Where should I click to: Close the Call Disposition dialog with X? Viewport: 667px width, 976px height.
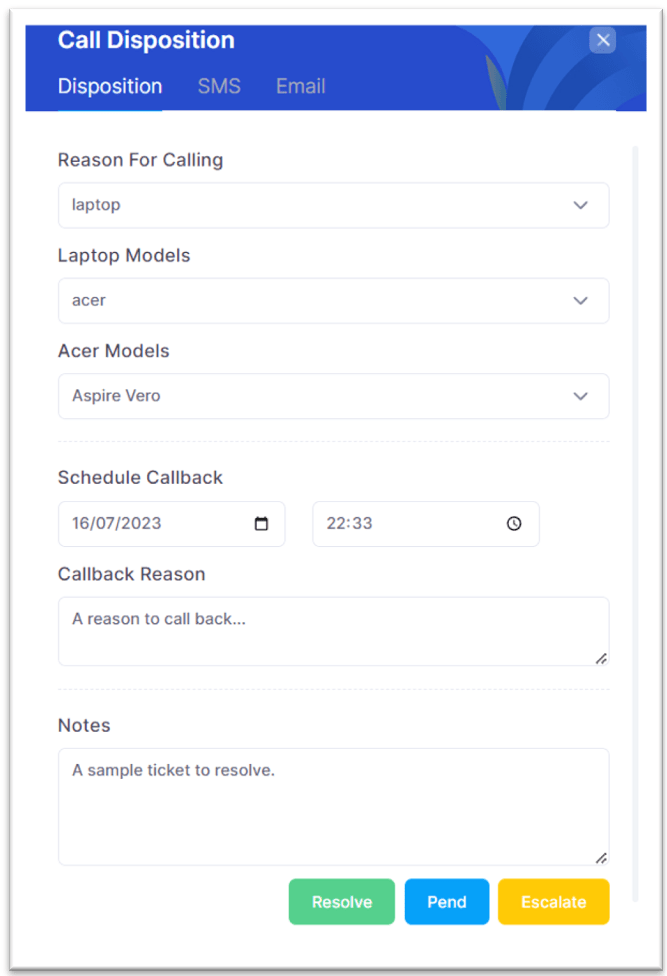tap(602, 40)
